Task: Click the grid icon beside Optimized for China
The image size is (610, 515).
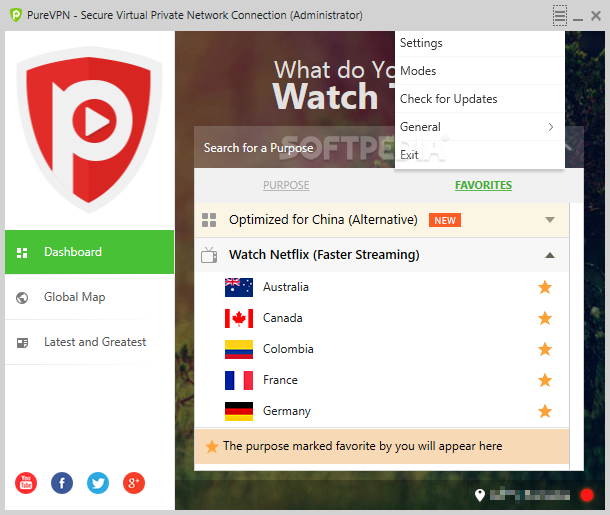Action: (209, 220)
